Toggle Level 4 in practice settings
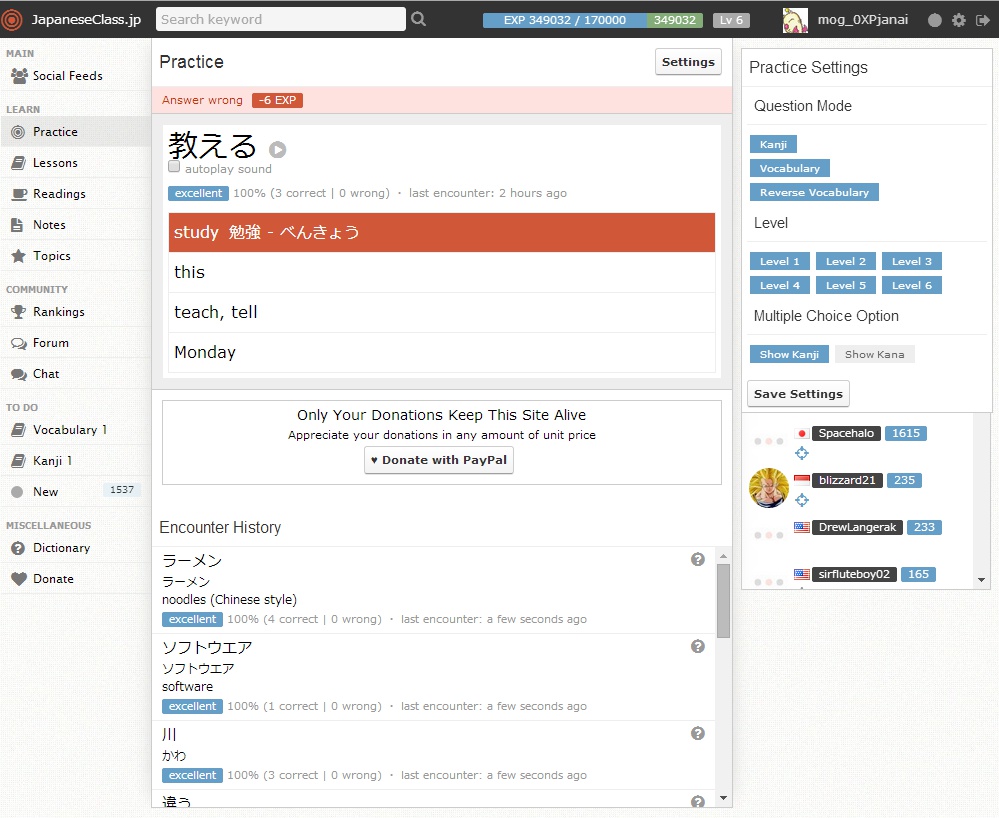Image resolution: width=999 pixels, height=818 pixels. coord(779,285)
